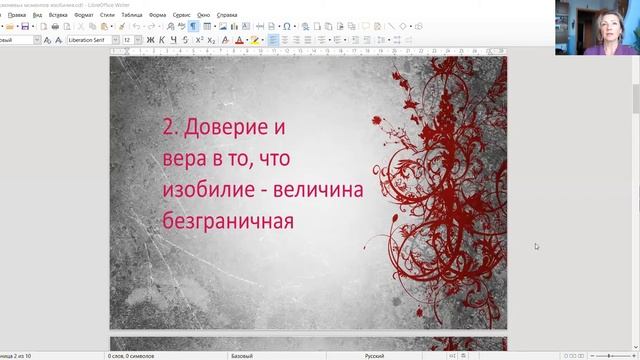Image resolution: width=640 pixels, height=360 pixels.
Task: Open the Сервис menu
Action: click(x=181, y=15)
